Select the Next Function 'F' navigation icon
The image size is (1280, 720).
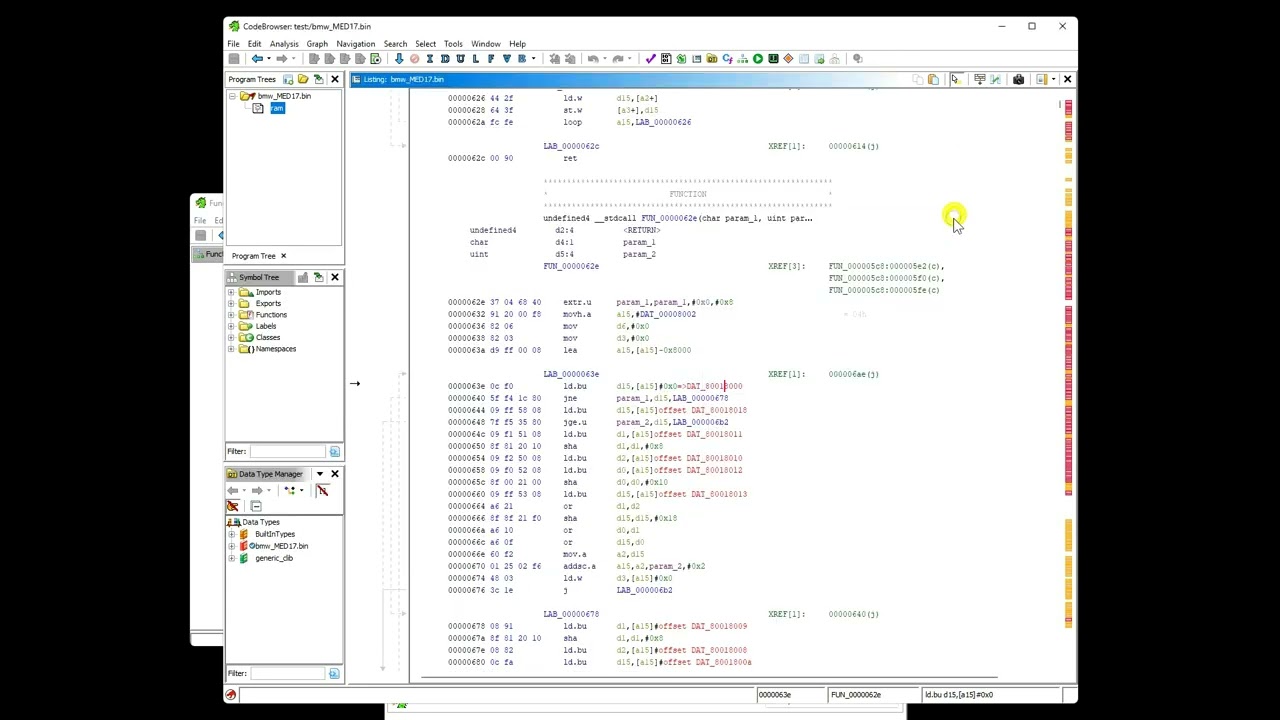point(491,59)
